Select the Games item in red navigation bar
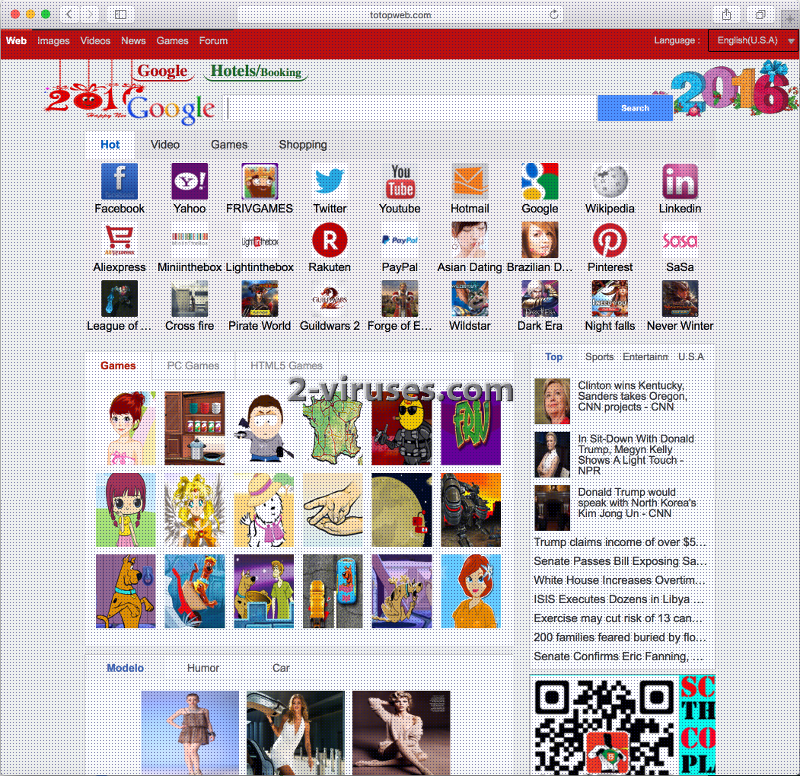This screenshot has width=800, height=776. [172, 41]
